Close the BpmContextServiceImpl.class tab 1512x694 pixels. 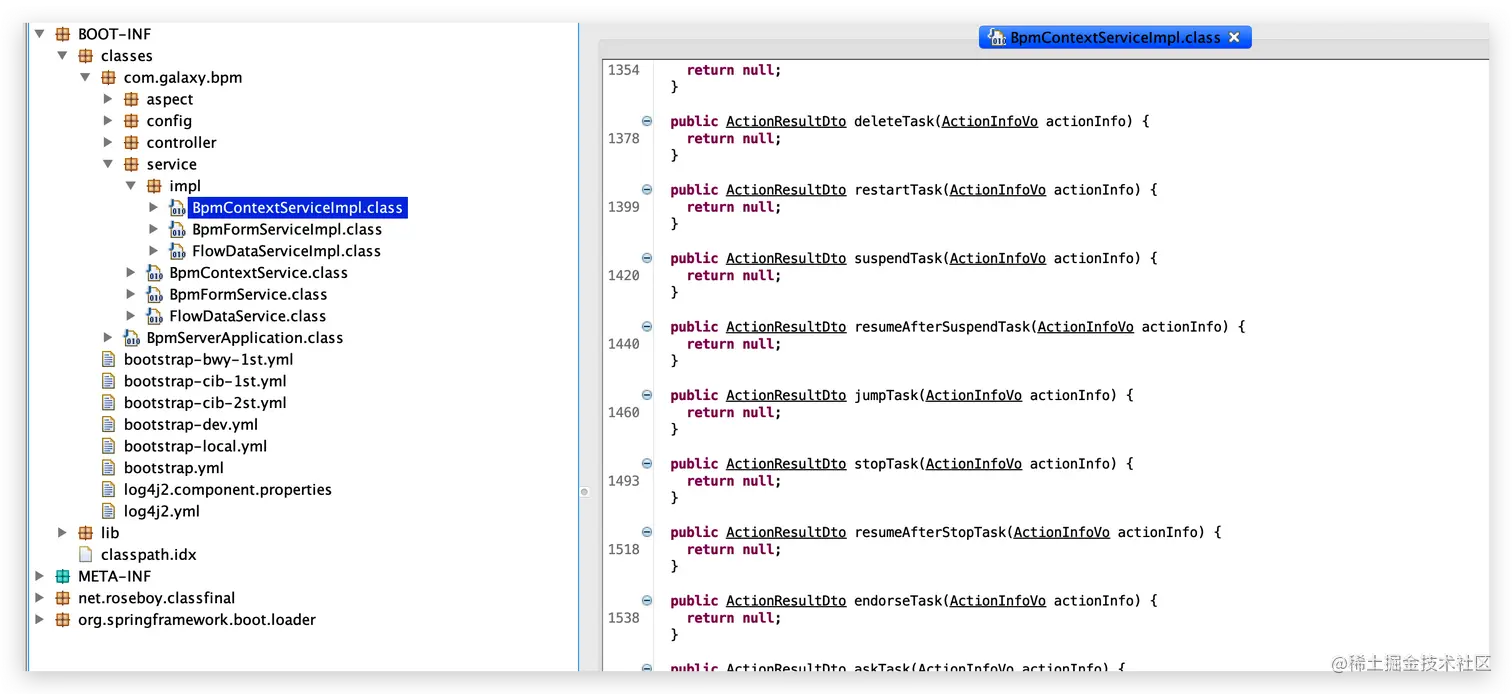[1234, 37]
